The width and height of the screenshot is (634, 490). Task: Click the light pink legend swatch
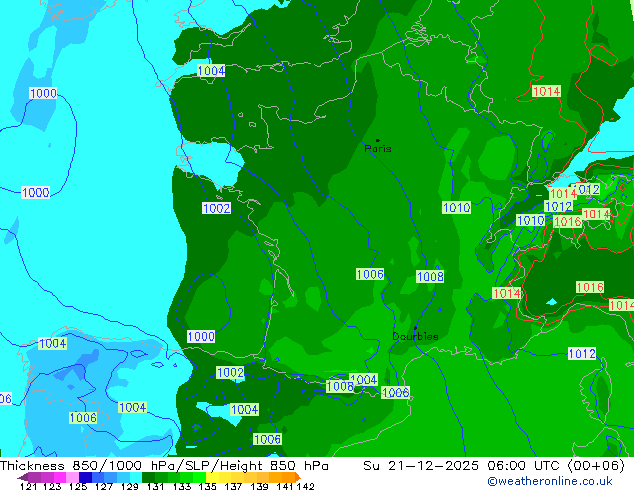pos(72,477)
